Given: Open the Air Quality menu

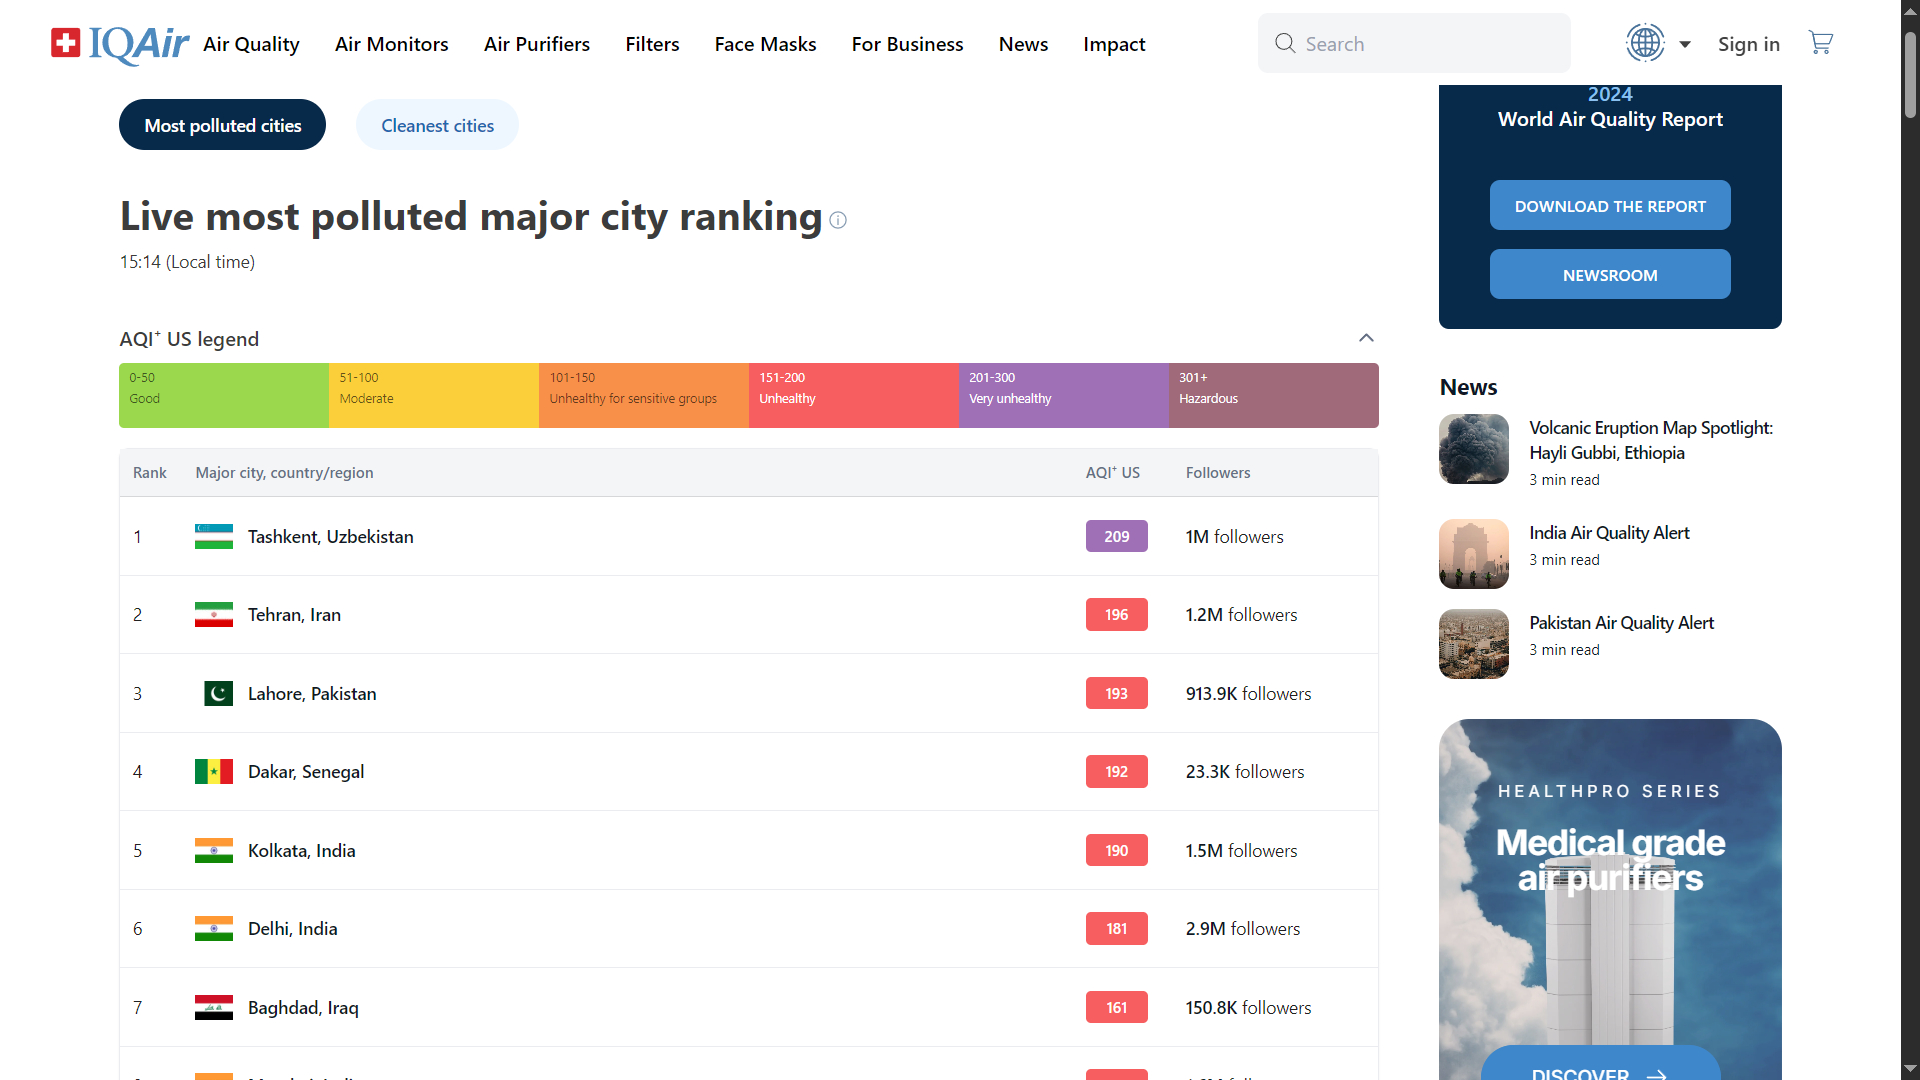Looking at the screenshot, I should click(x=251, y=44).
